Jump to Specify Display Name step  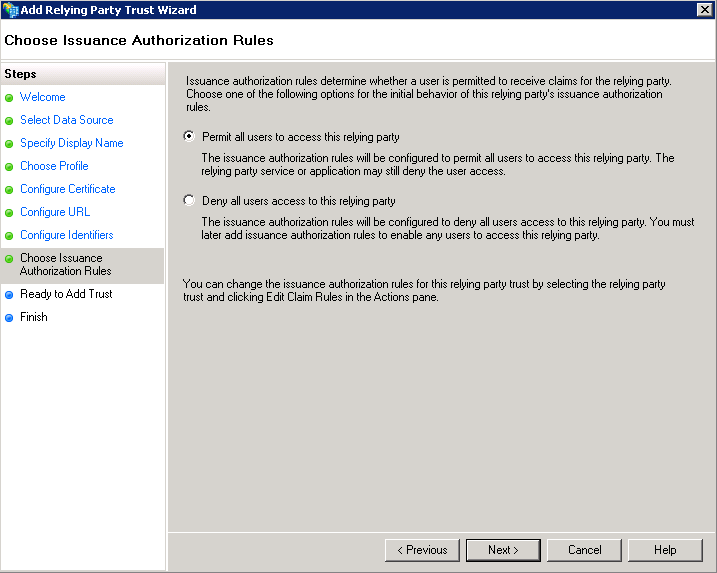(72, 143)
